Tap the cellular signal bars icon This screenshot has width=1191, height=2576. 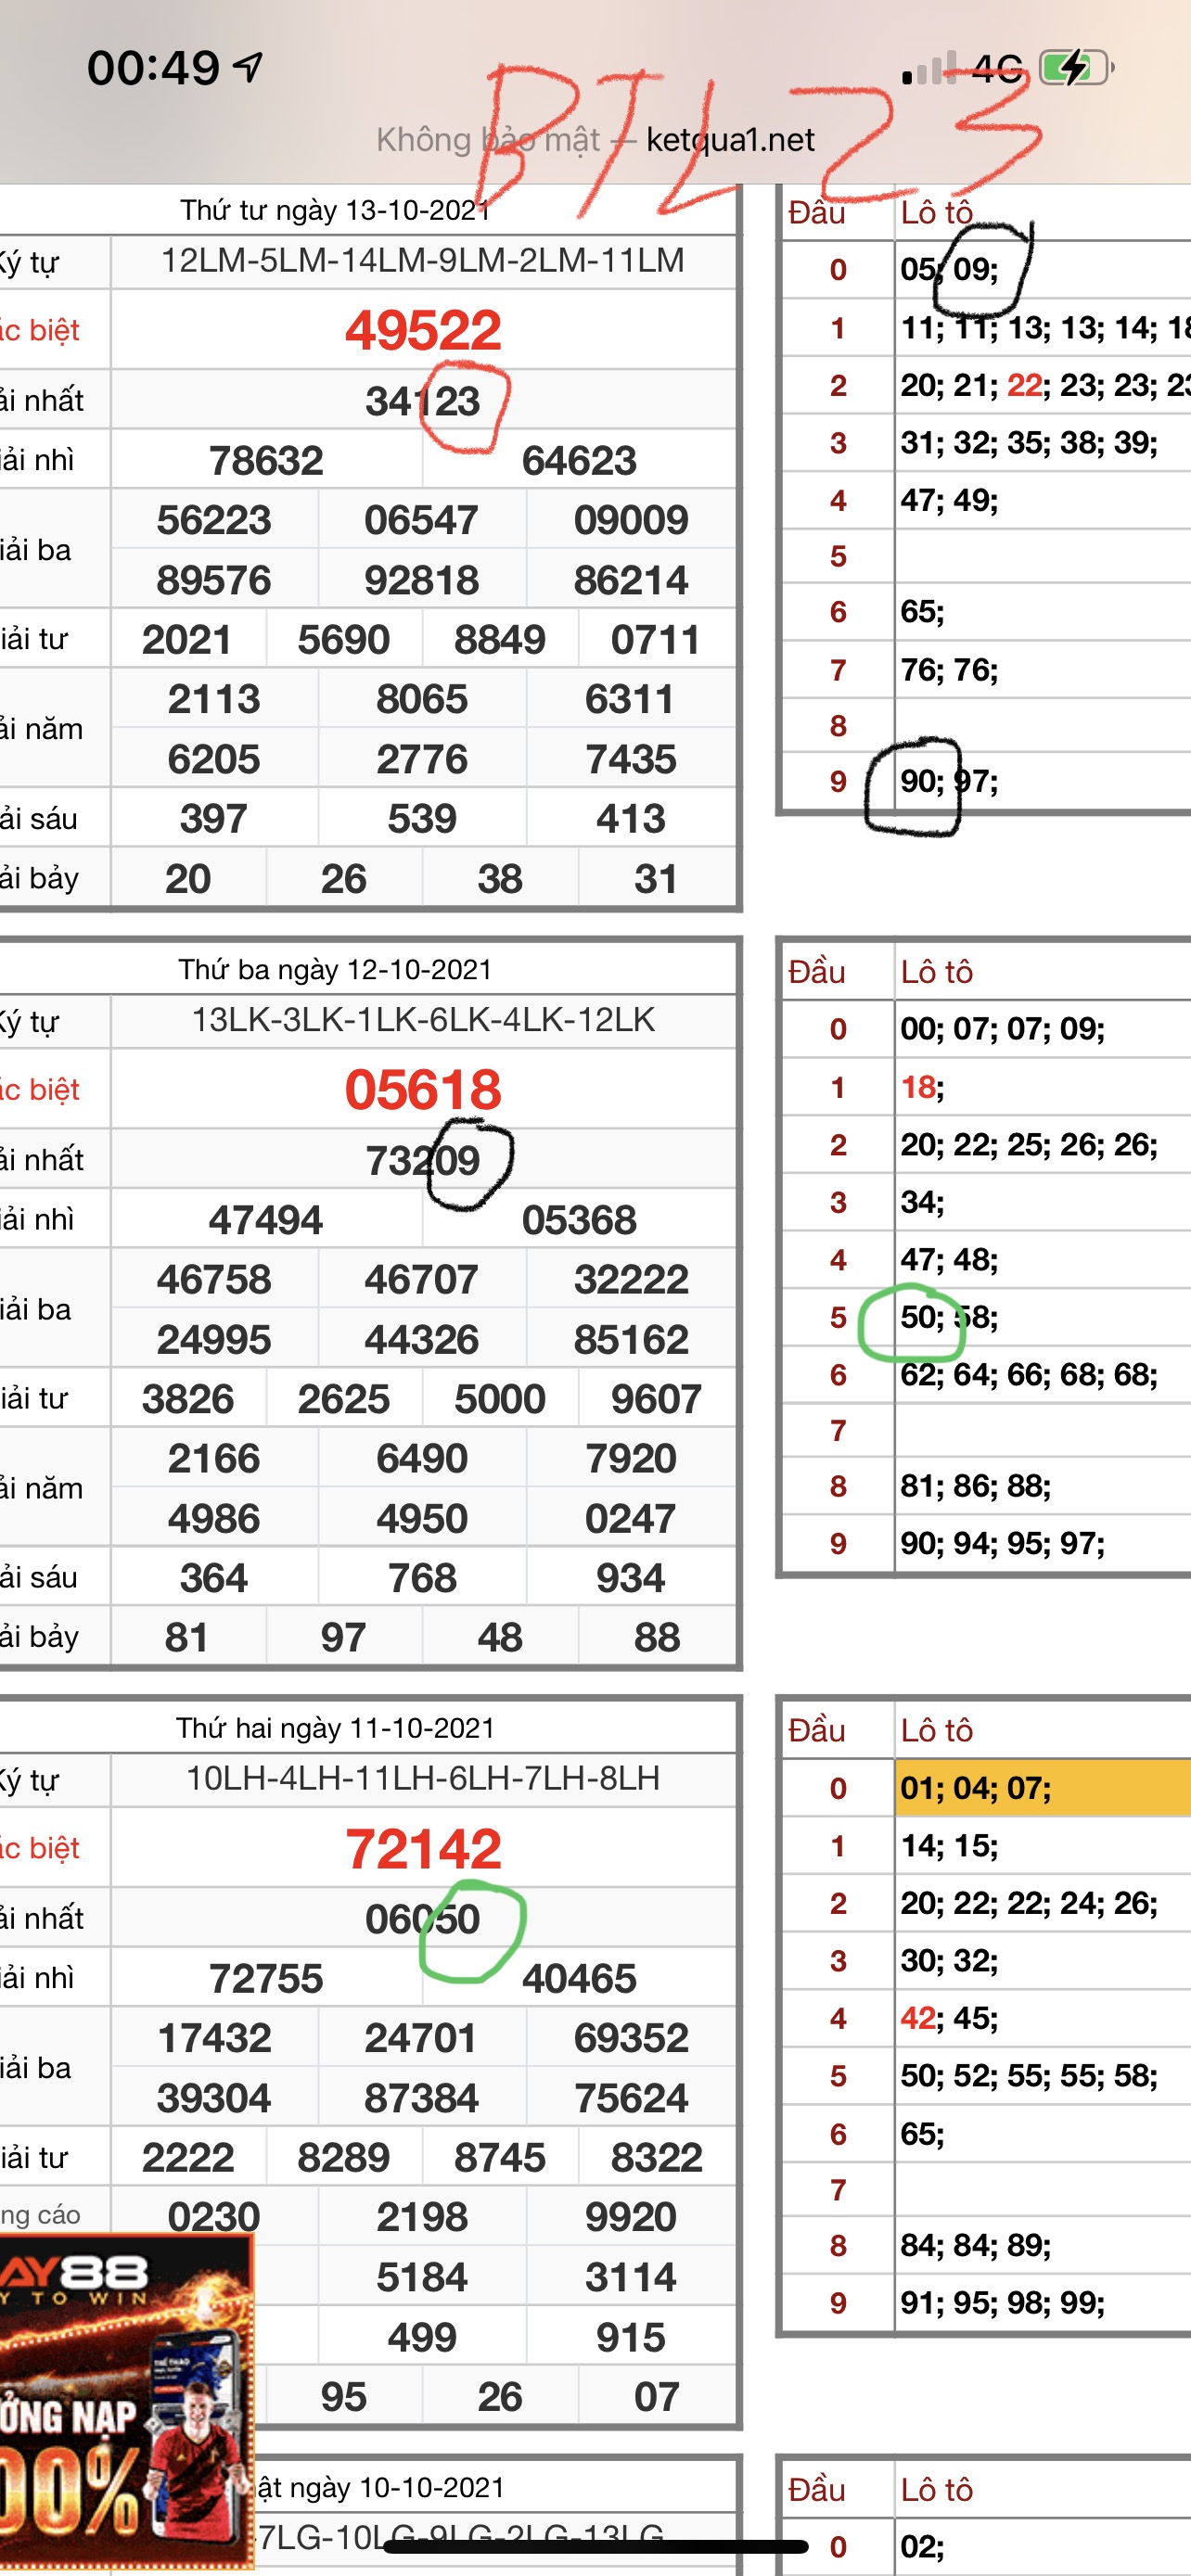(x=930, y=69)
